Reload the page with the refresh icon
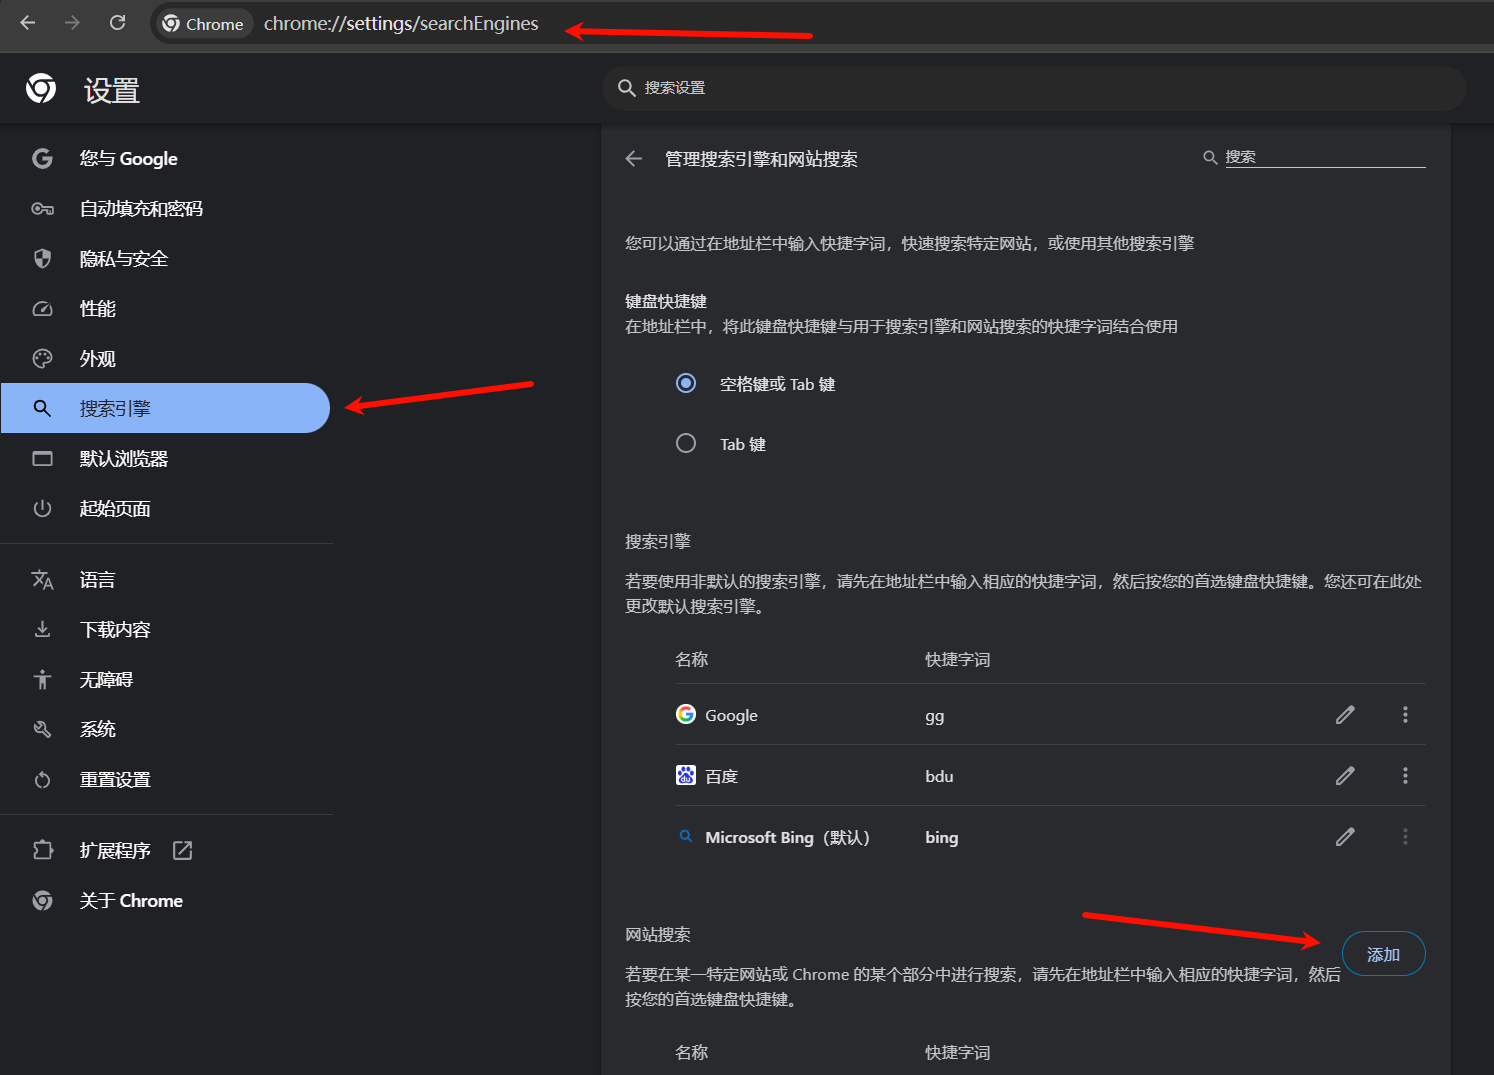 (x=117, y=24)
